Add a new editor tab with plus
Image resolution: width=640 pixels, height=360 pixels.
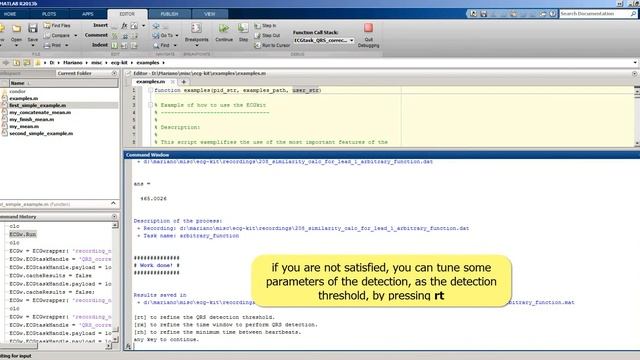[x=184, y=82]
